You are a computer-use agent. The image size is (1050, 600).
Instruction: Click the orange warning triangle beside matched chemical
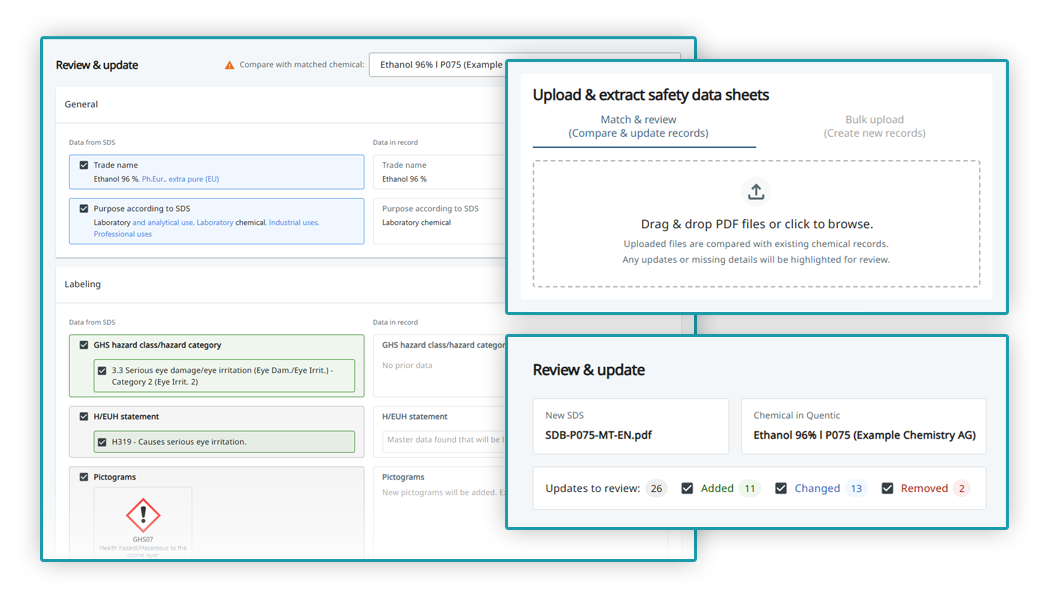click(230, 64)
